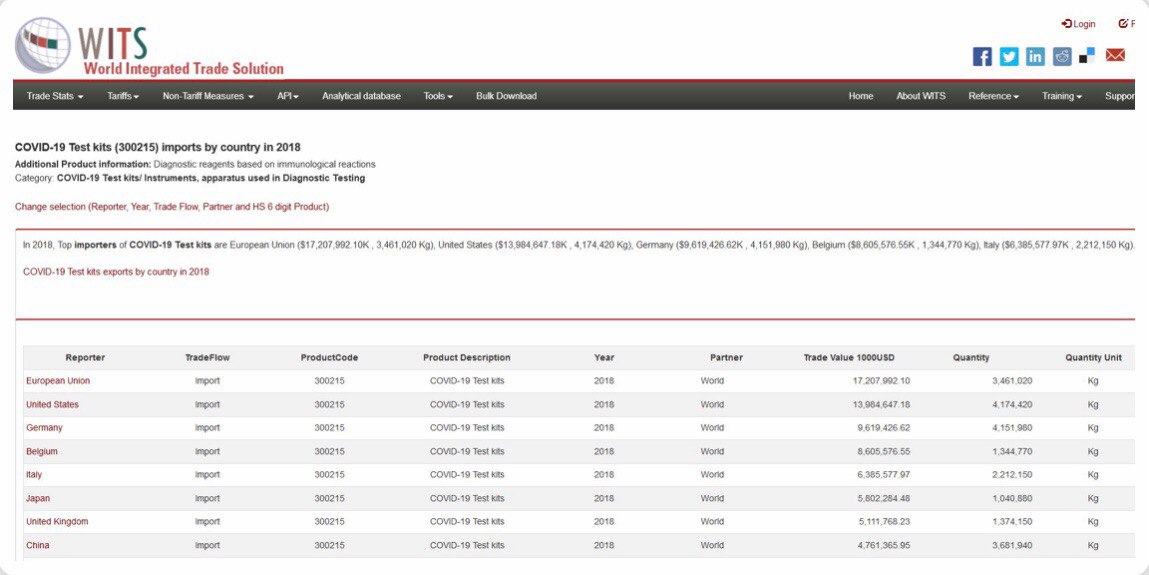Share page on Delicious icon

(1087, 56)
